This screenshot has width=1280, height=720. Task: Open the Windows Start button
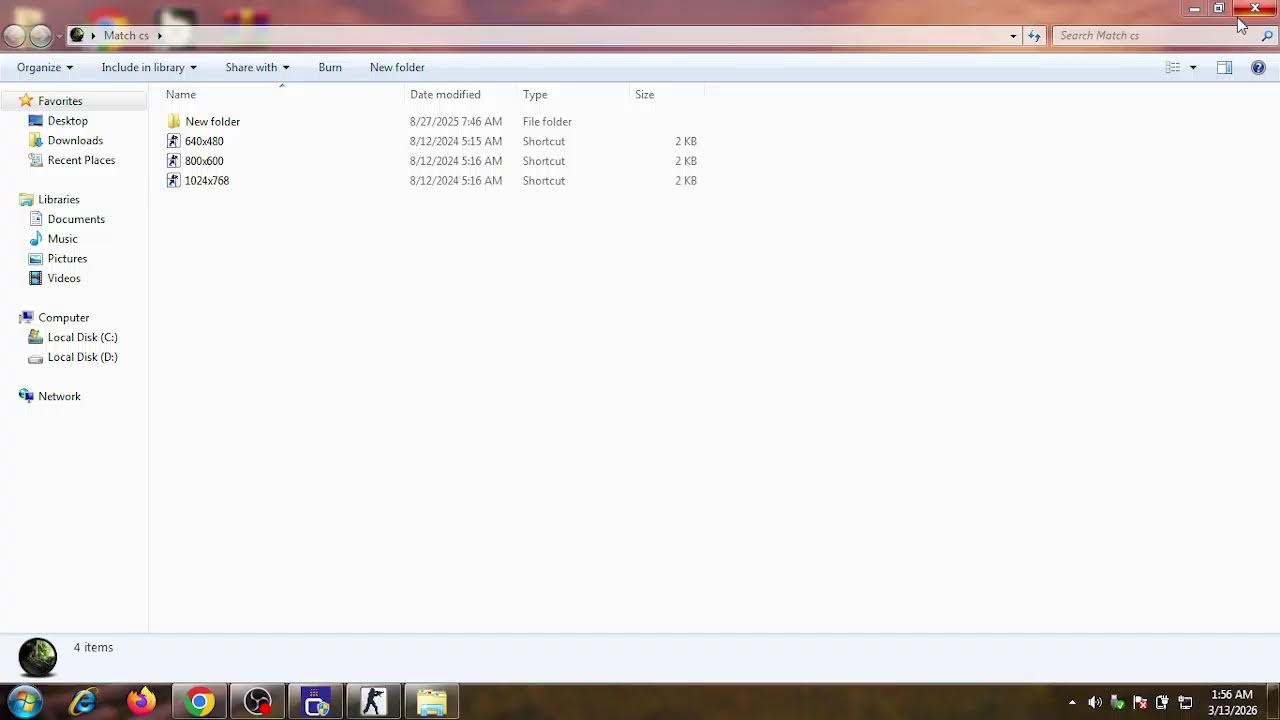click(x=24, y=702)
